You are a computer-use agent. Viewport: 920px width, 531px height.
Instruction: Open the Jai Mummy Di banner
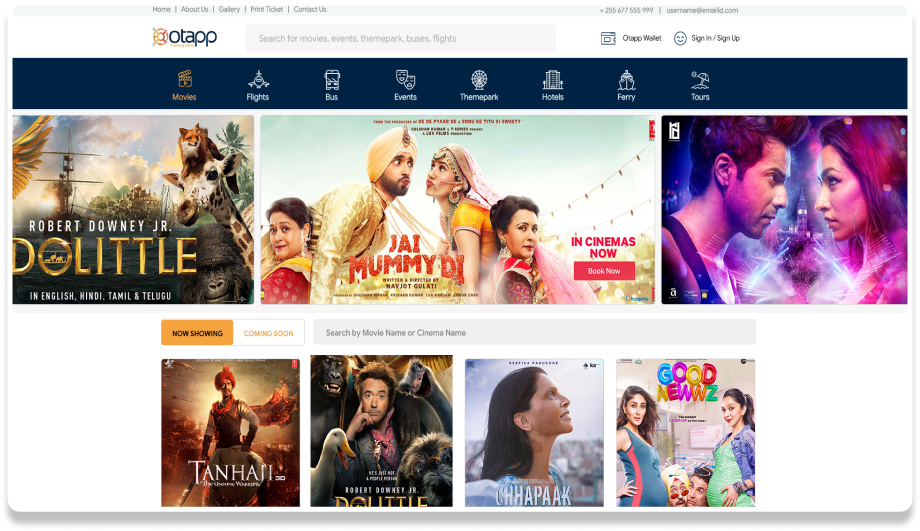point(458,209)
